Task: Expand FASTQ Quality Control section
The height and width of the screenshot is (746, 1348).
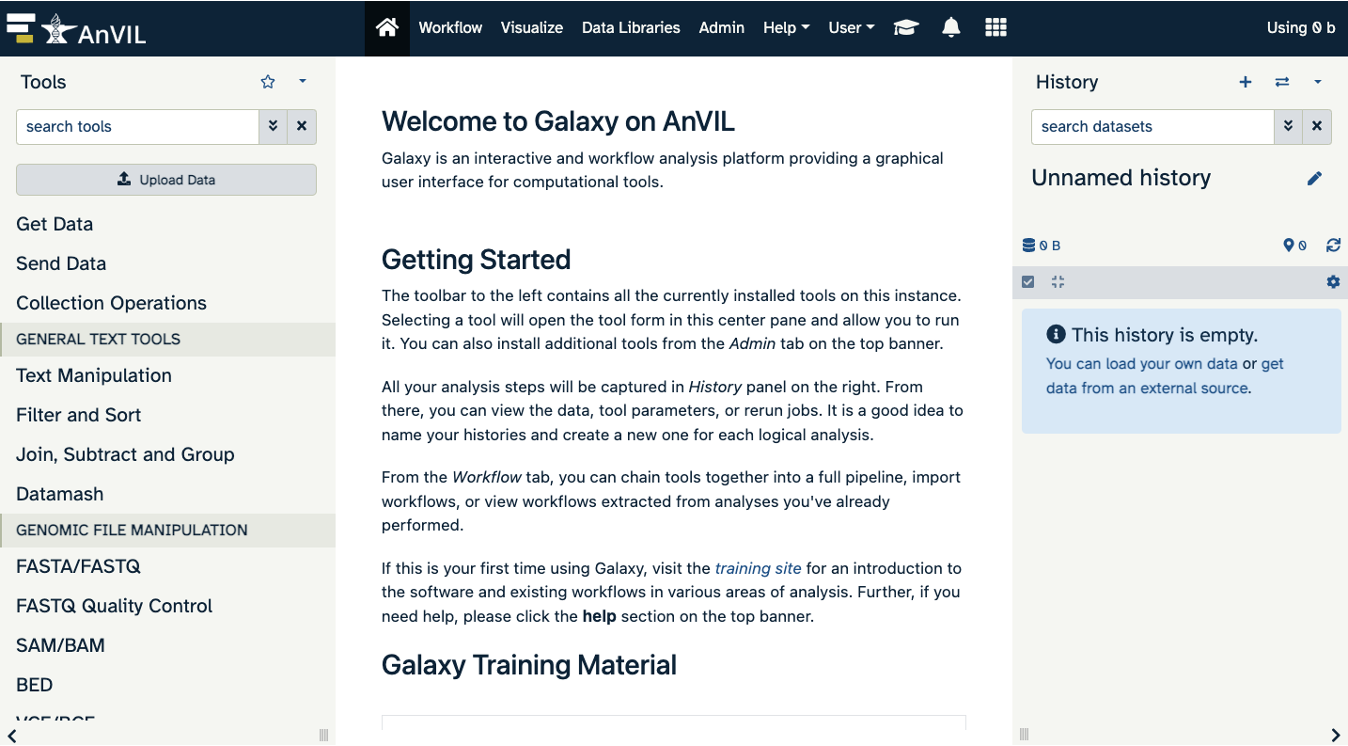Action: (x=114, y=606)
